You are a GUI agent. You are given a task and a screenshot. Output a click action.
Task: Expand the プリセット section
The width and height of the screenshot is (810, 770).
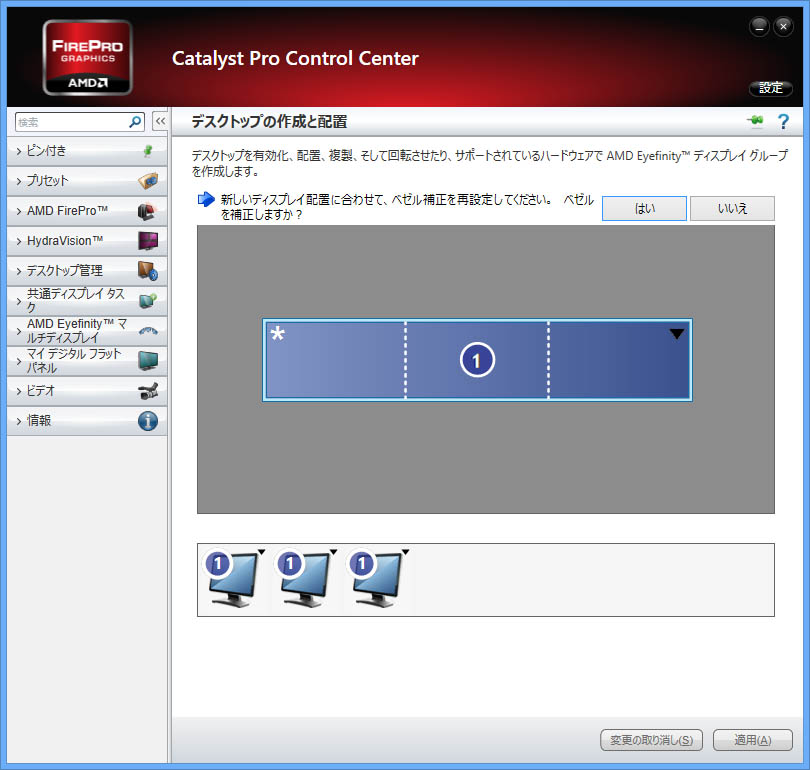[87, 181]
